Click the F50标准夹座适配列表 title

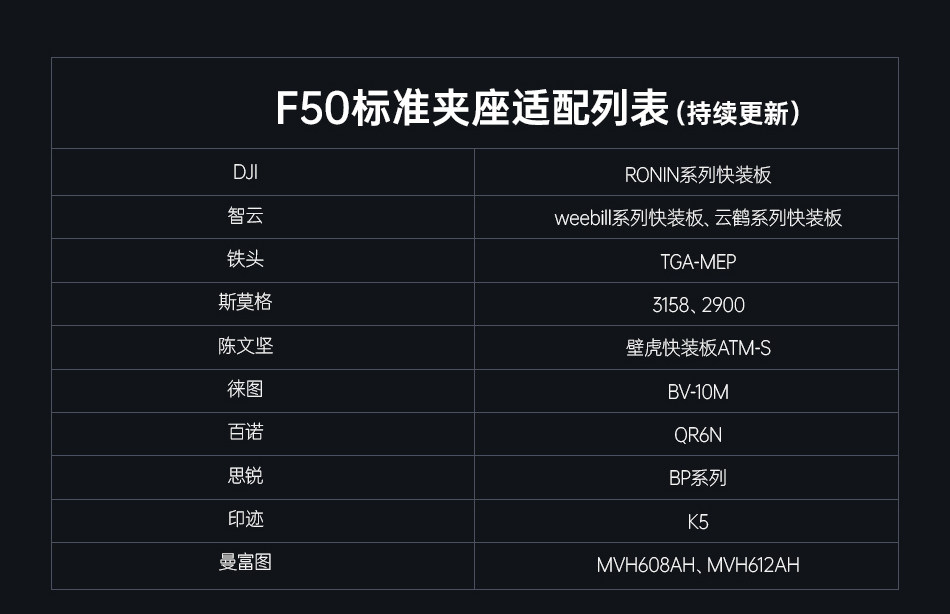click(x=472, y=110)
